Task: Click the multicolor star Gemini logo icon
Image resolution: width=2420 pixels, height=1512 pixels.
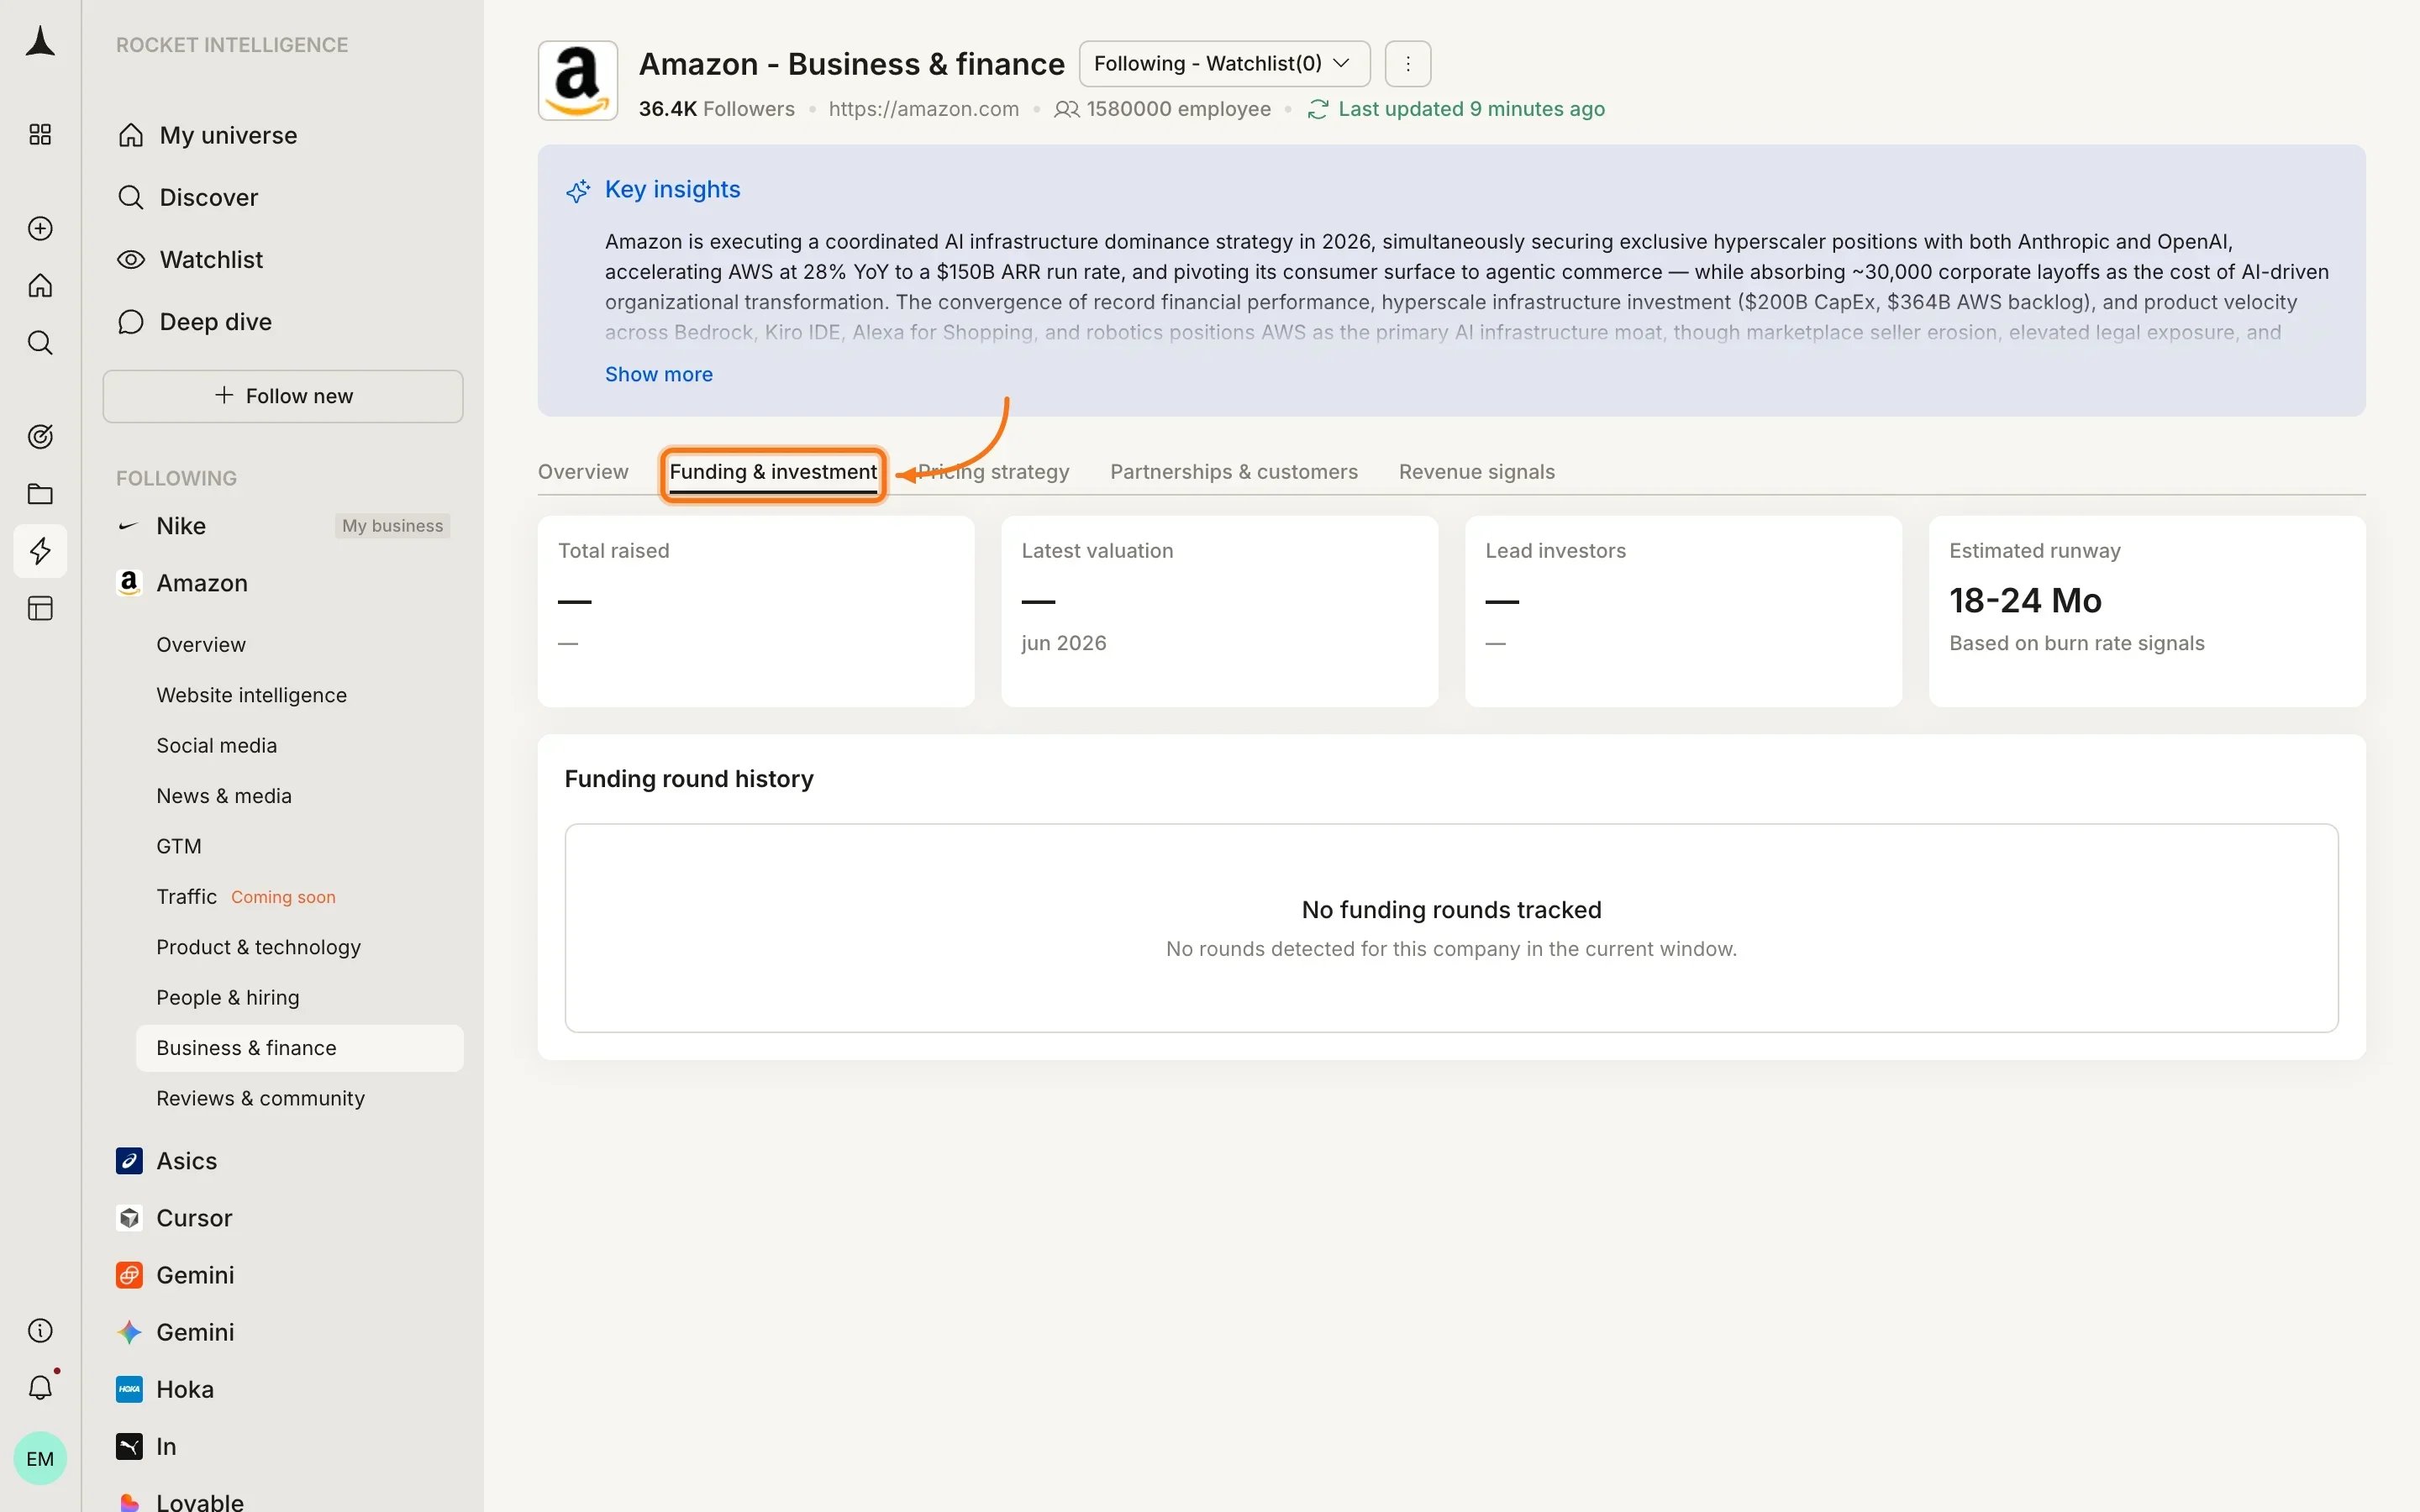Action: 129,1332
